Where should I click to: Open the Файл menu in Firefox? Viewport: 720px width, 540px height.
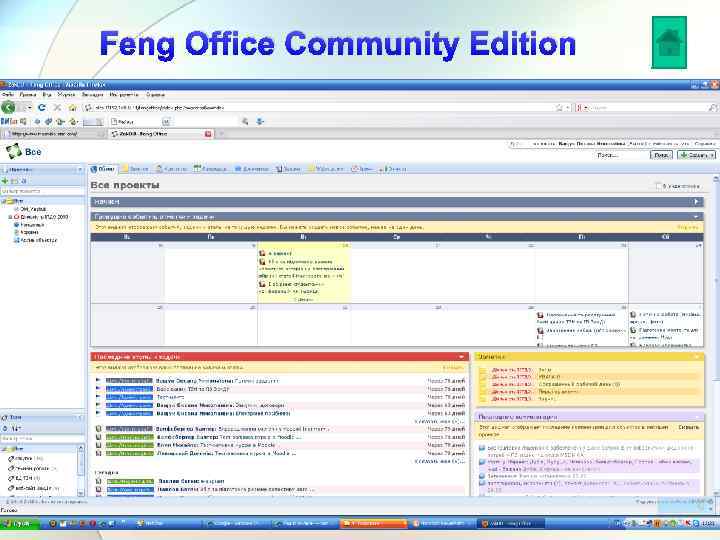[8, 95]
